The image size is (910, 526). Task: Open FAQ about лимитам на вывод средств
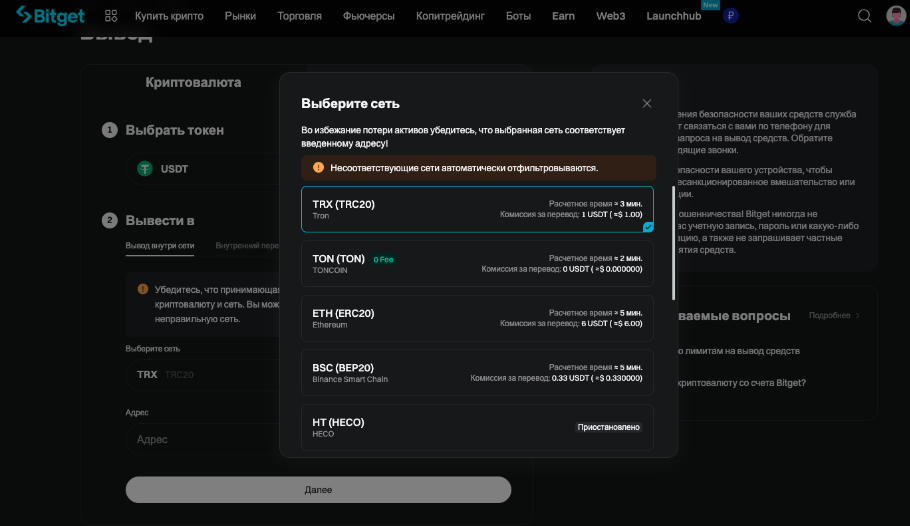738,351
